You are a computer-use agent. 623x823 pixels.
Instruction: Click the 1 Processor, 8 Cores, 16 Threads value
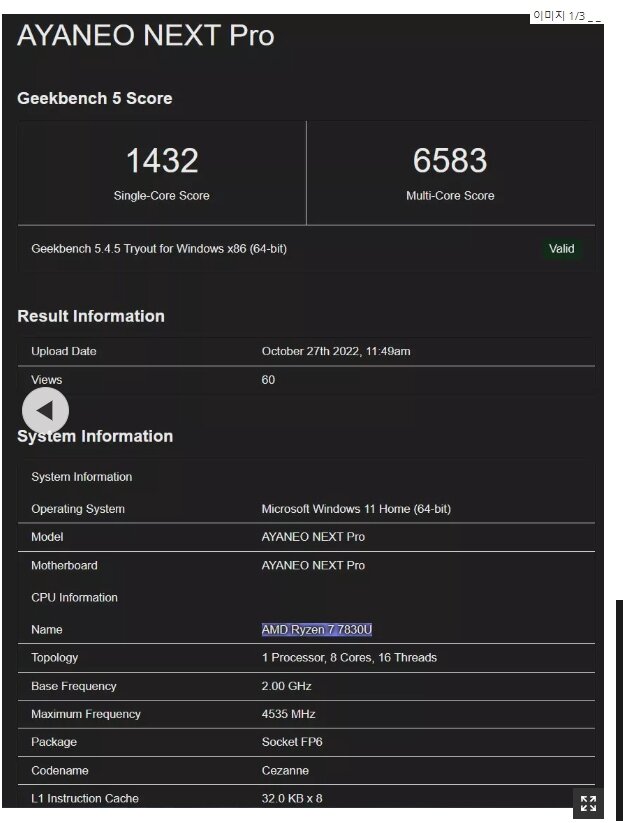point(350,658)
